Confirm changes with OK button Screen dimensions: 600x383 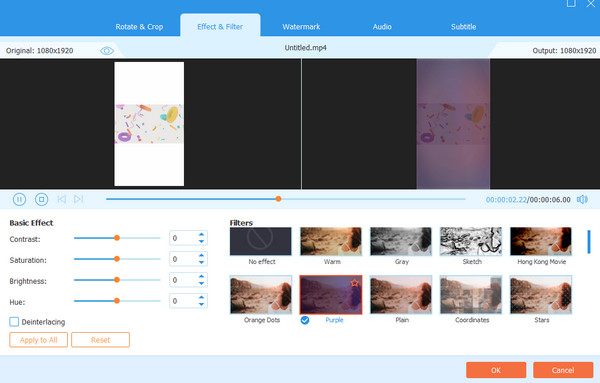point(496,370)
